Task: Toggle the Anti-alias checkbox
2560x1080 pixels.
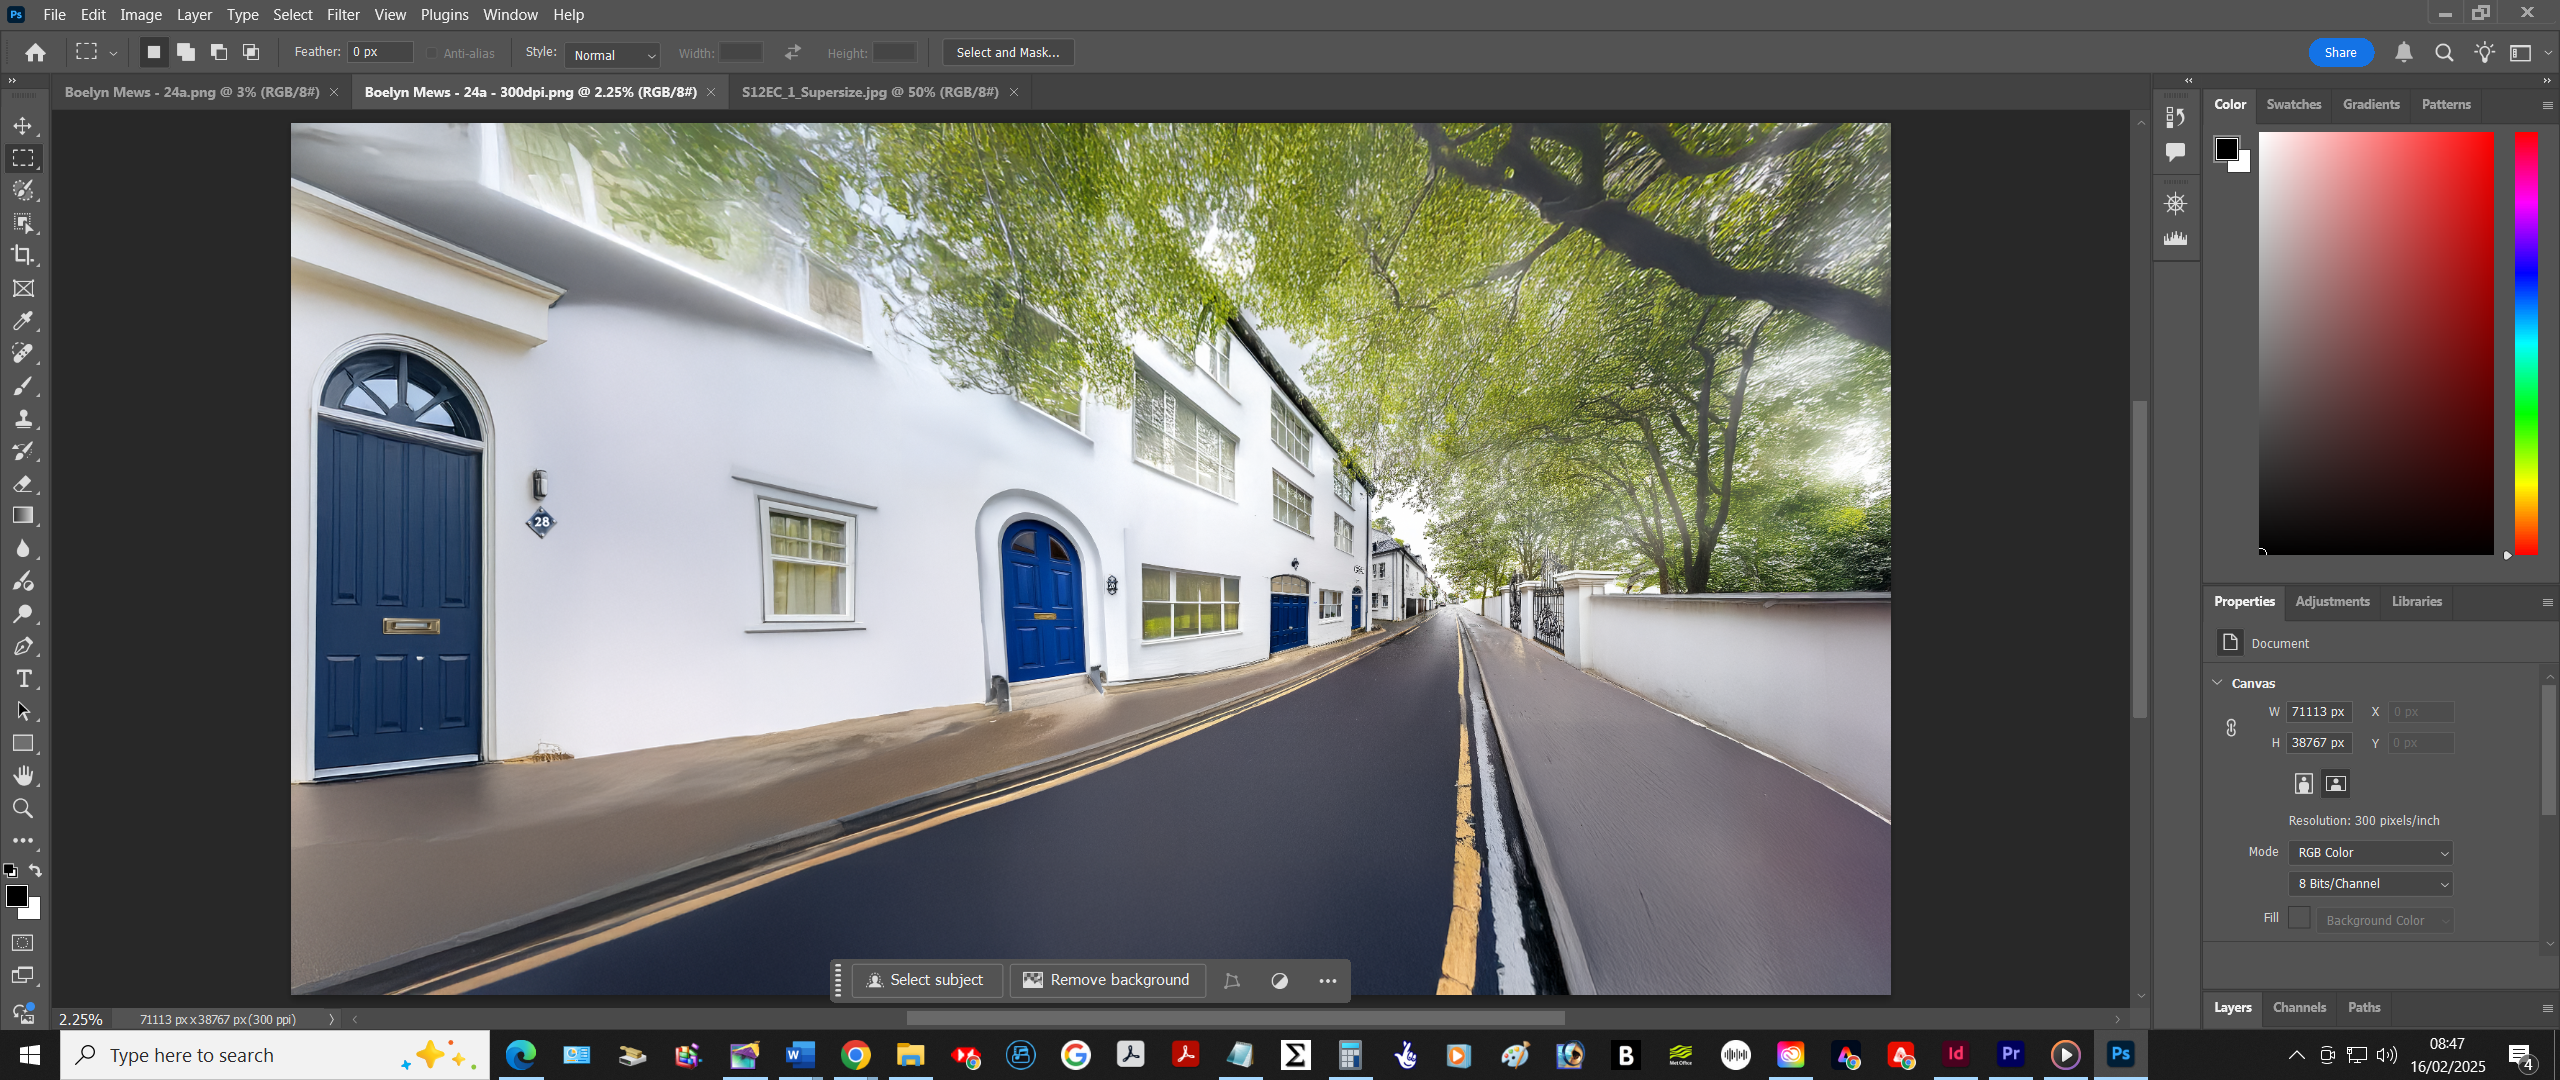Action: pyautogui.click(x=432, y=53)
